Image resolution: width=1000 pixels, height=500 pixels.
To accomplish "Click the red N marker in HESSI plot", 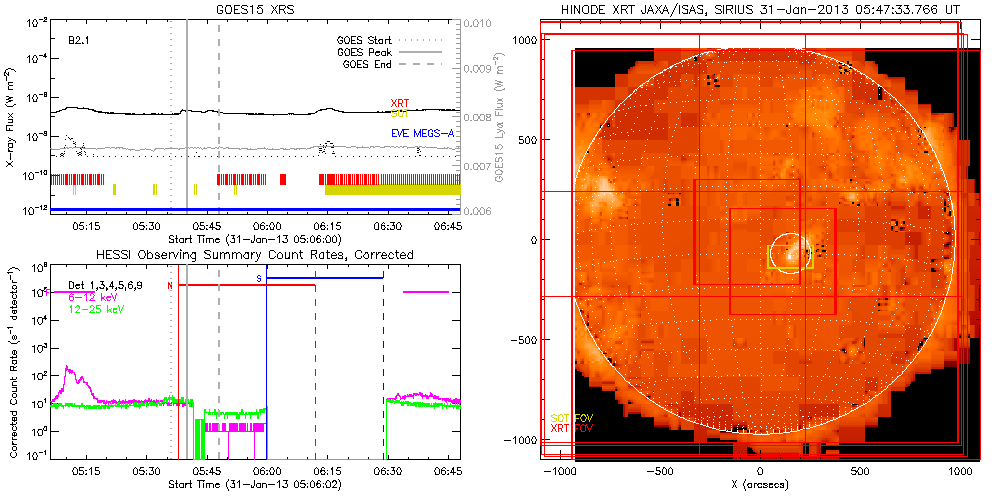I will coord(170,286).
